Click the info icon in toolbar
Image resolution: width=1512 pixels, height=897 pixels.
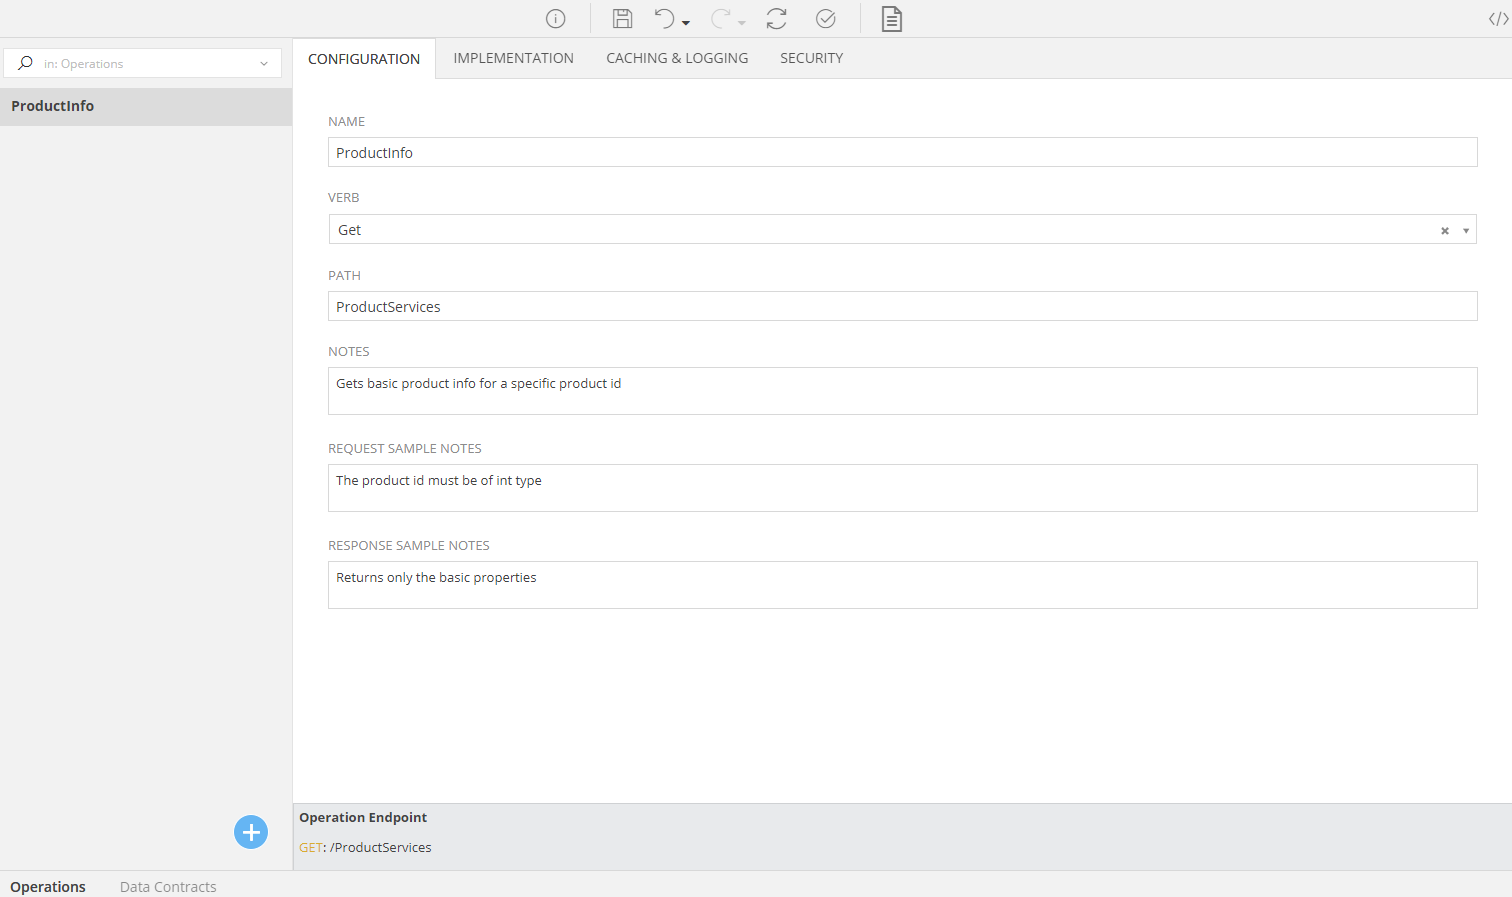pos(556,19)
